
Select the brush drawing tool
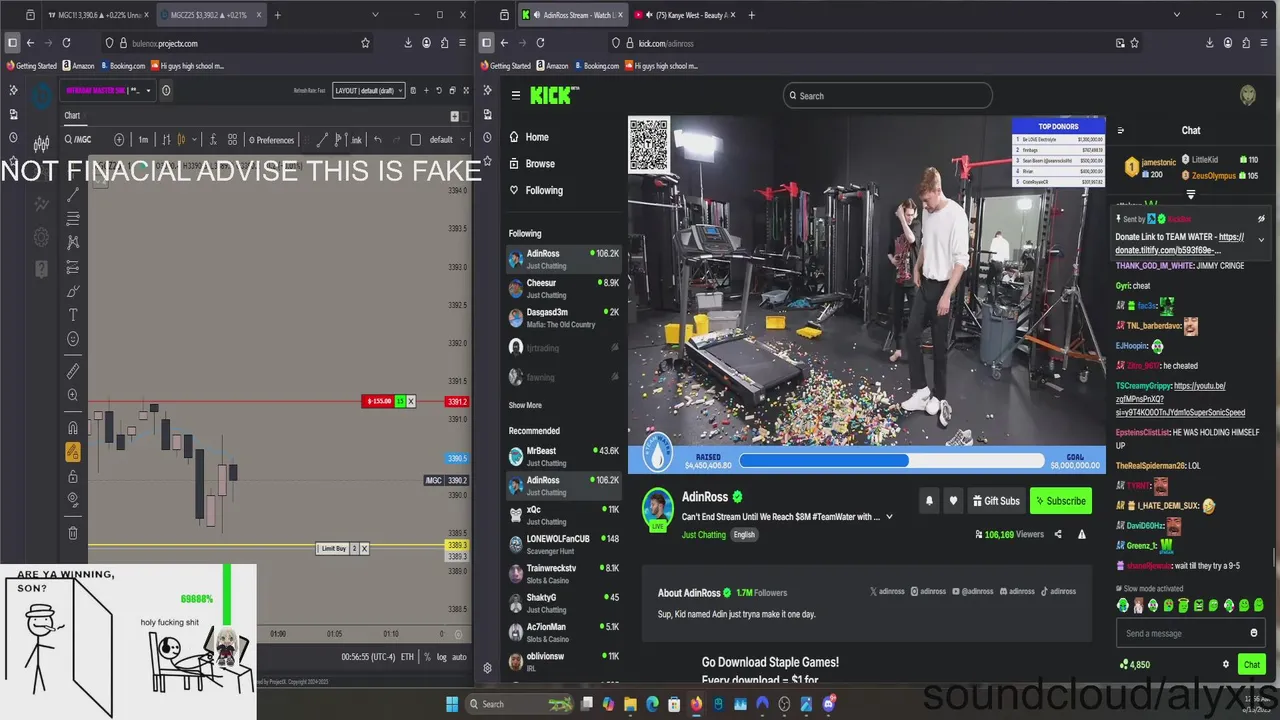[73, 291]
